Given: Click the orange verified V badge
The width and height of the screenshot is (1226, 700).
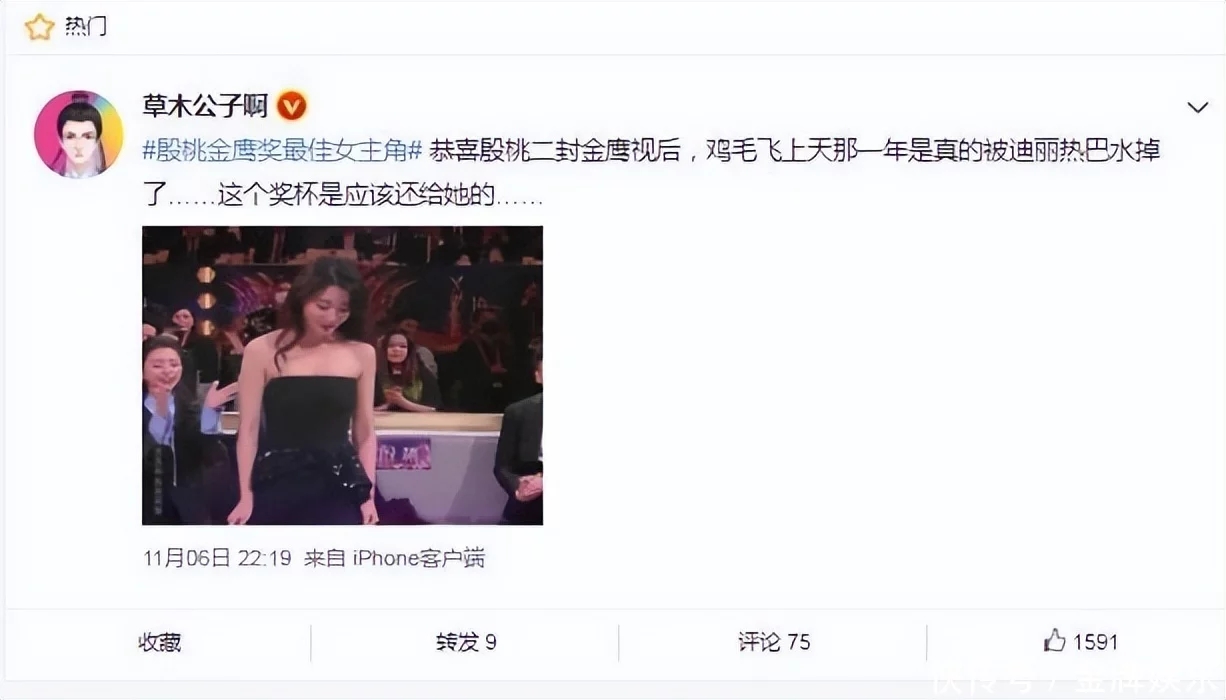Looking at the screenshot, I should point(291,105).
